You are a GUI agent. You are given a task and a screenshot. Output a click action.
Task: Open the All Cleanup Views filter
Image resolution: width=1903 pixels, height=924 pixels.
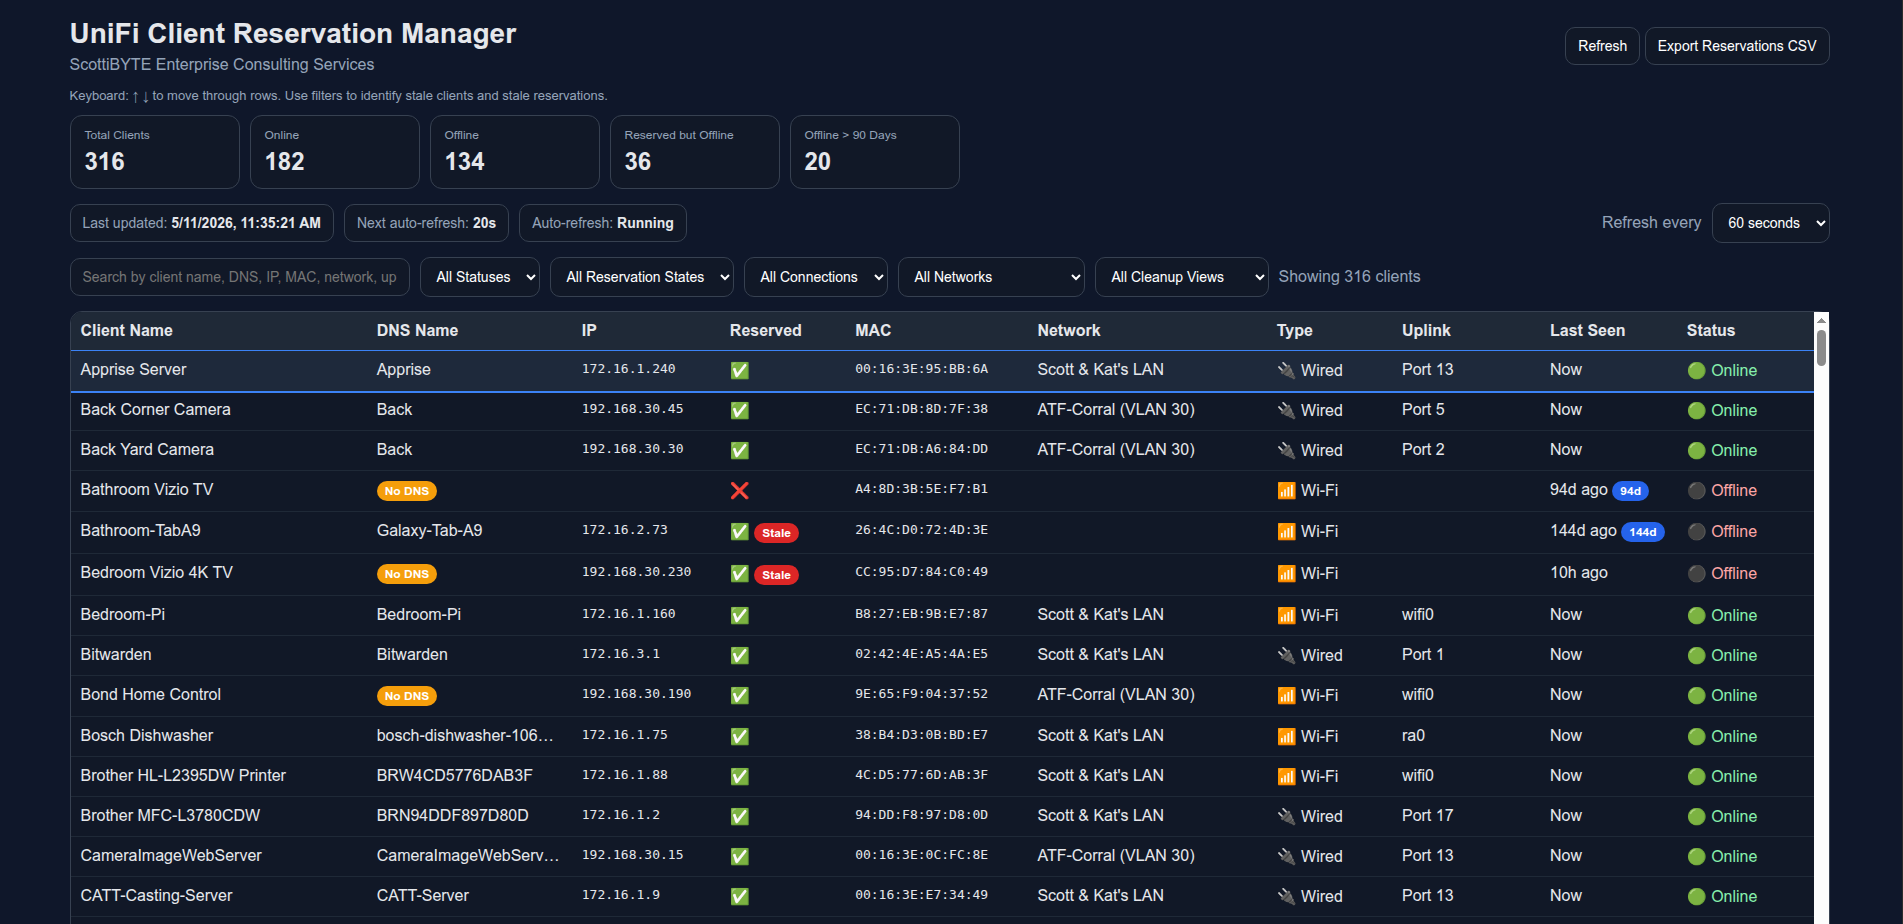coord(1181,277)
